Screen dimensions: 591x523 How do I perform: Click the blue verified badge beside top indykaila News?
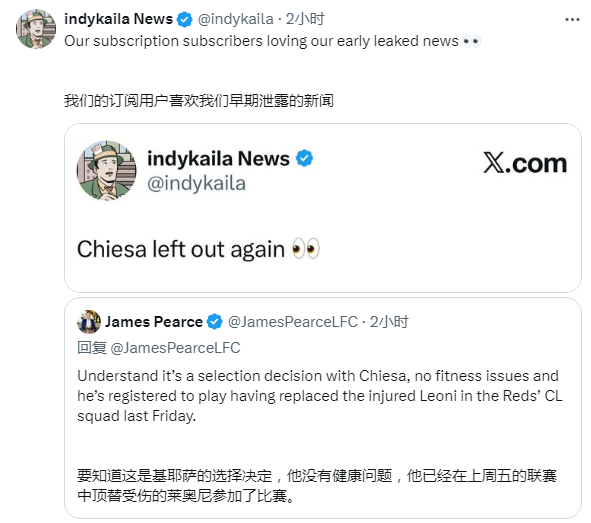tap(185, 19)
